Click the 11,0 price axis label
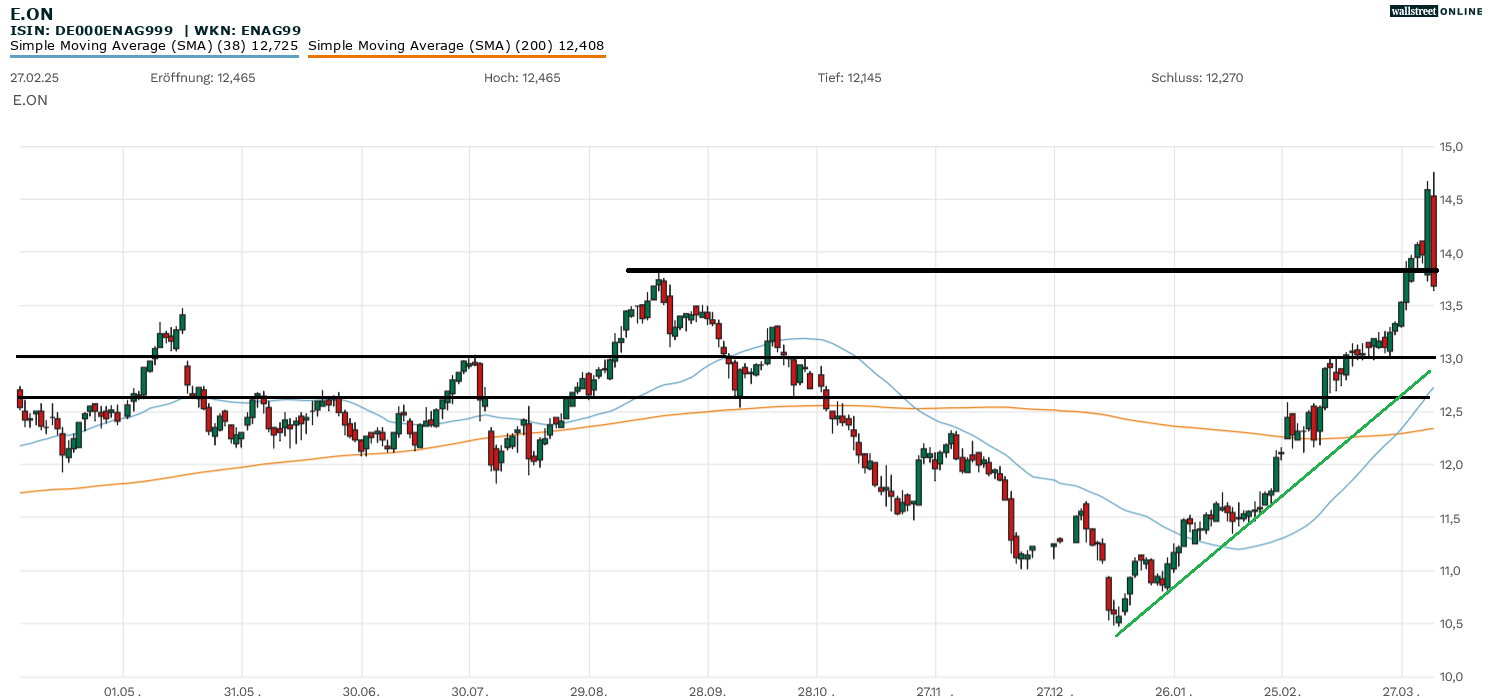The width and height of the screenshot is (1490, 698). coord(1449,571)
